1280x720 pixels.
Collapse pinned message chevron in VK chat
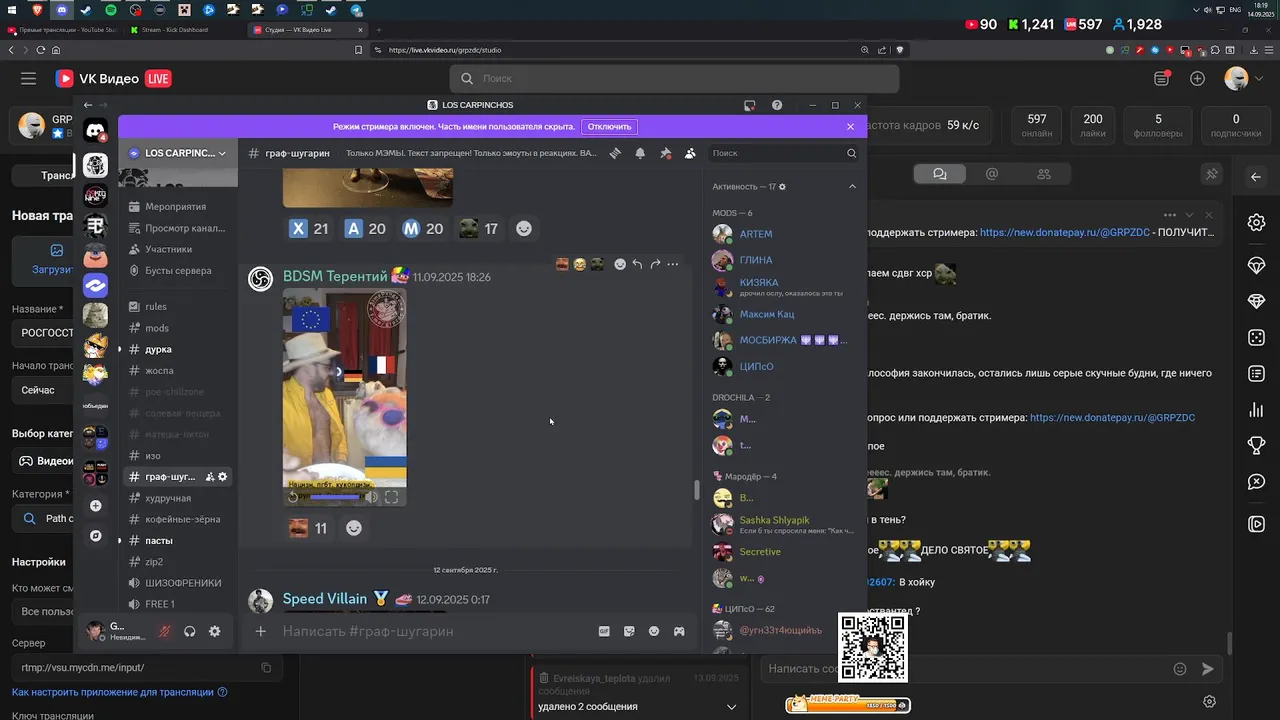click(x=1189, y=215)
